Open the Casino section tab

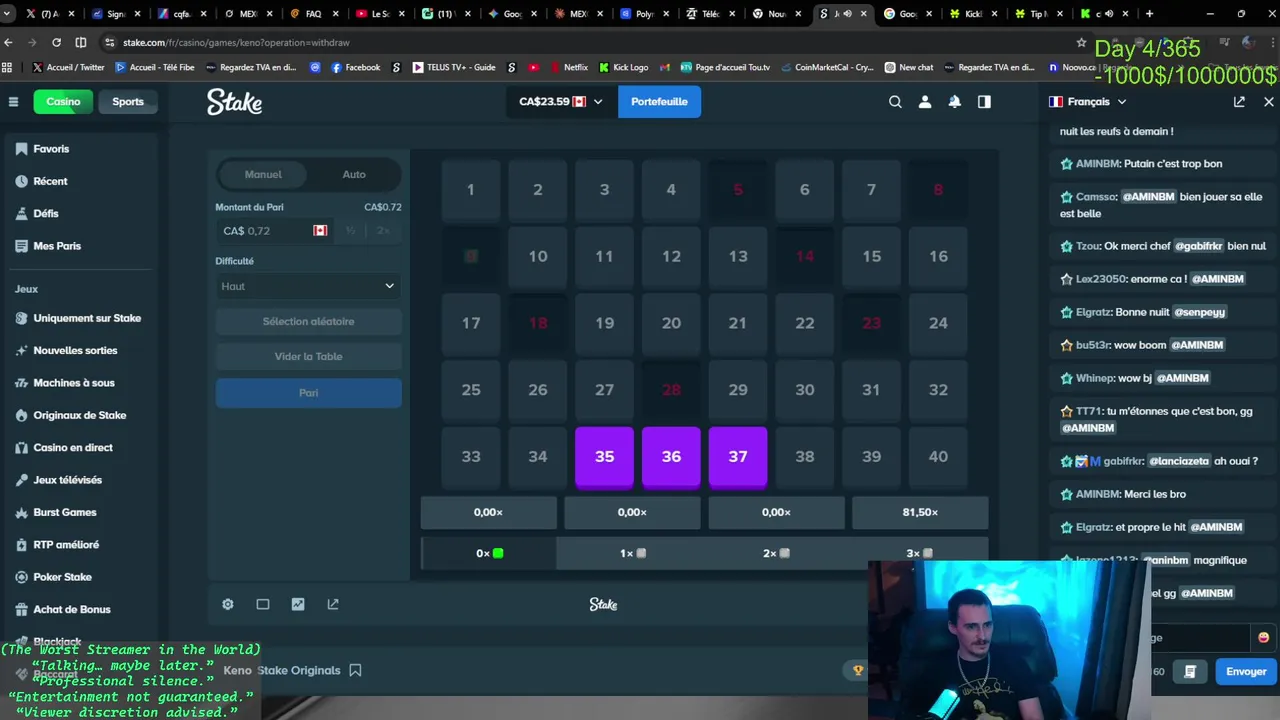pyautogui.click(x=63, y=102)
